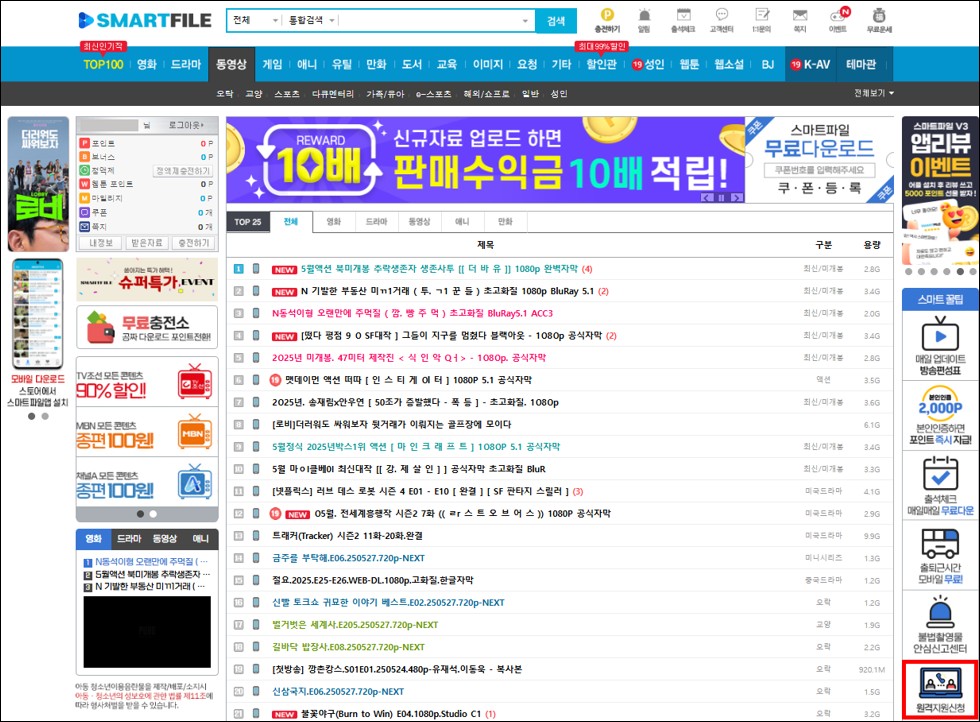Open the 이벤트 gamepad icon
980x722 pixels.
coord(838,15)
